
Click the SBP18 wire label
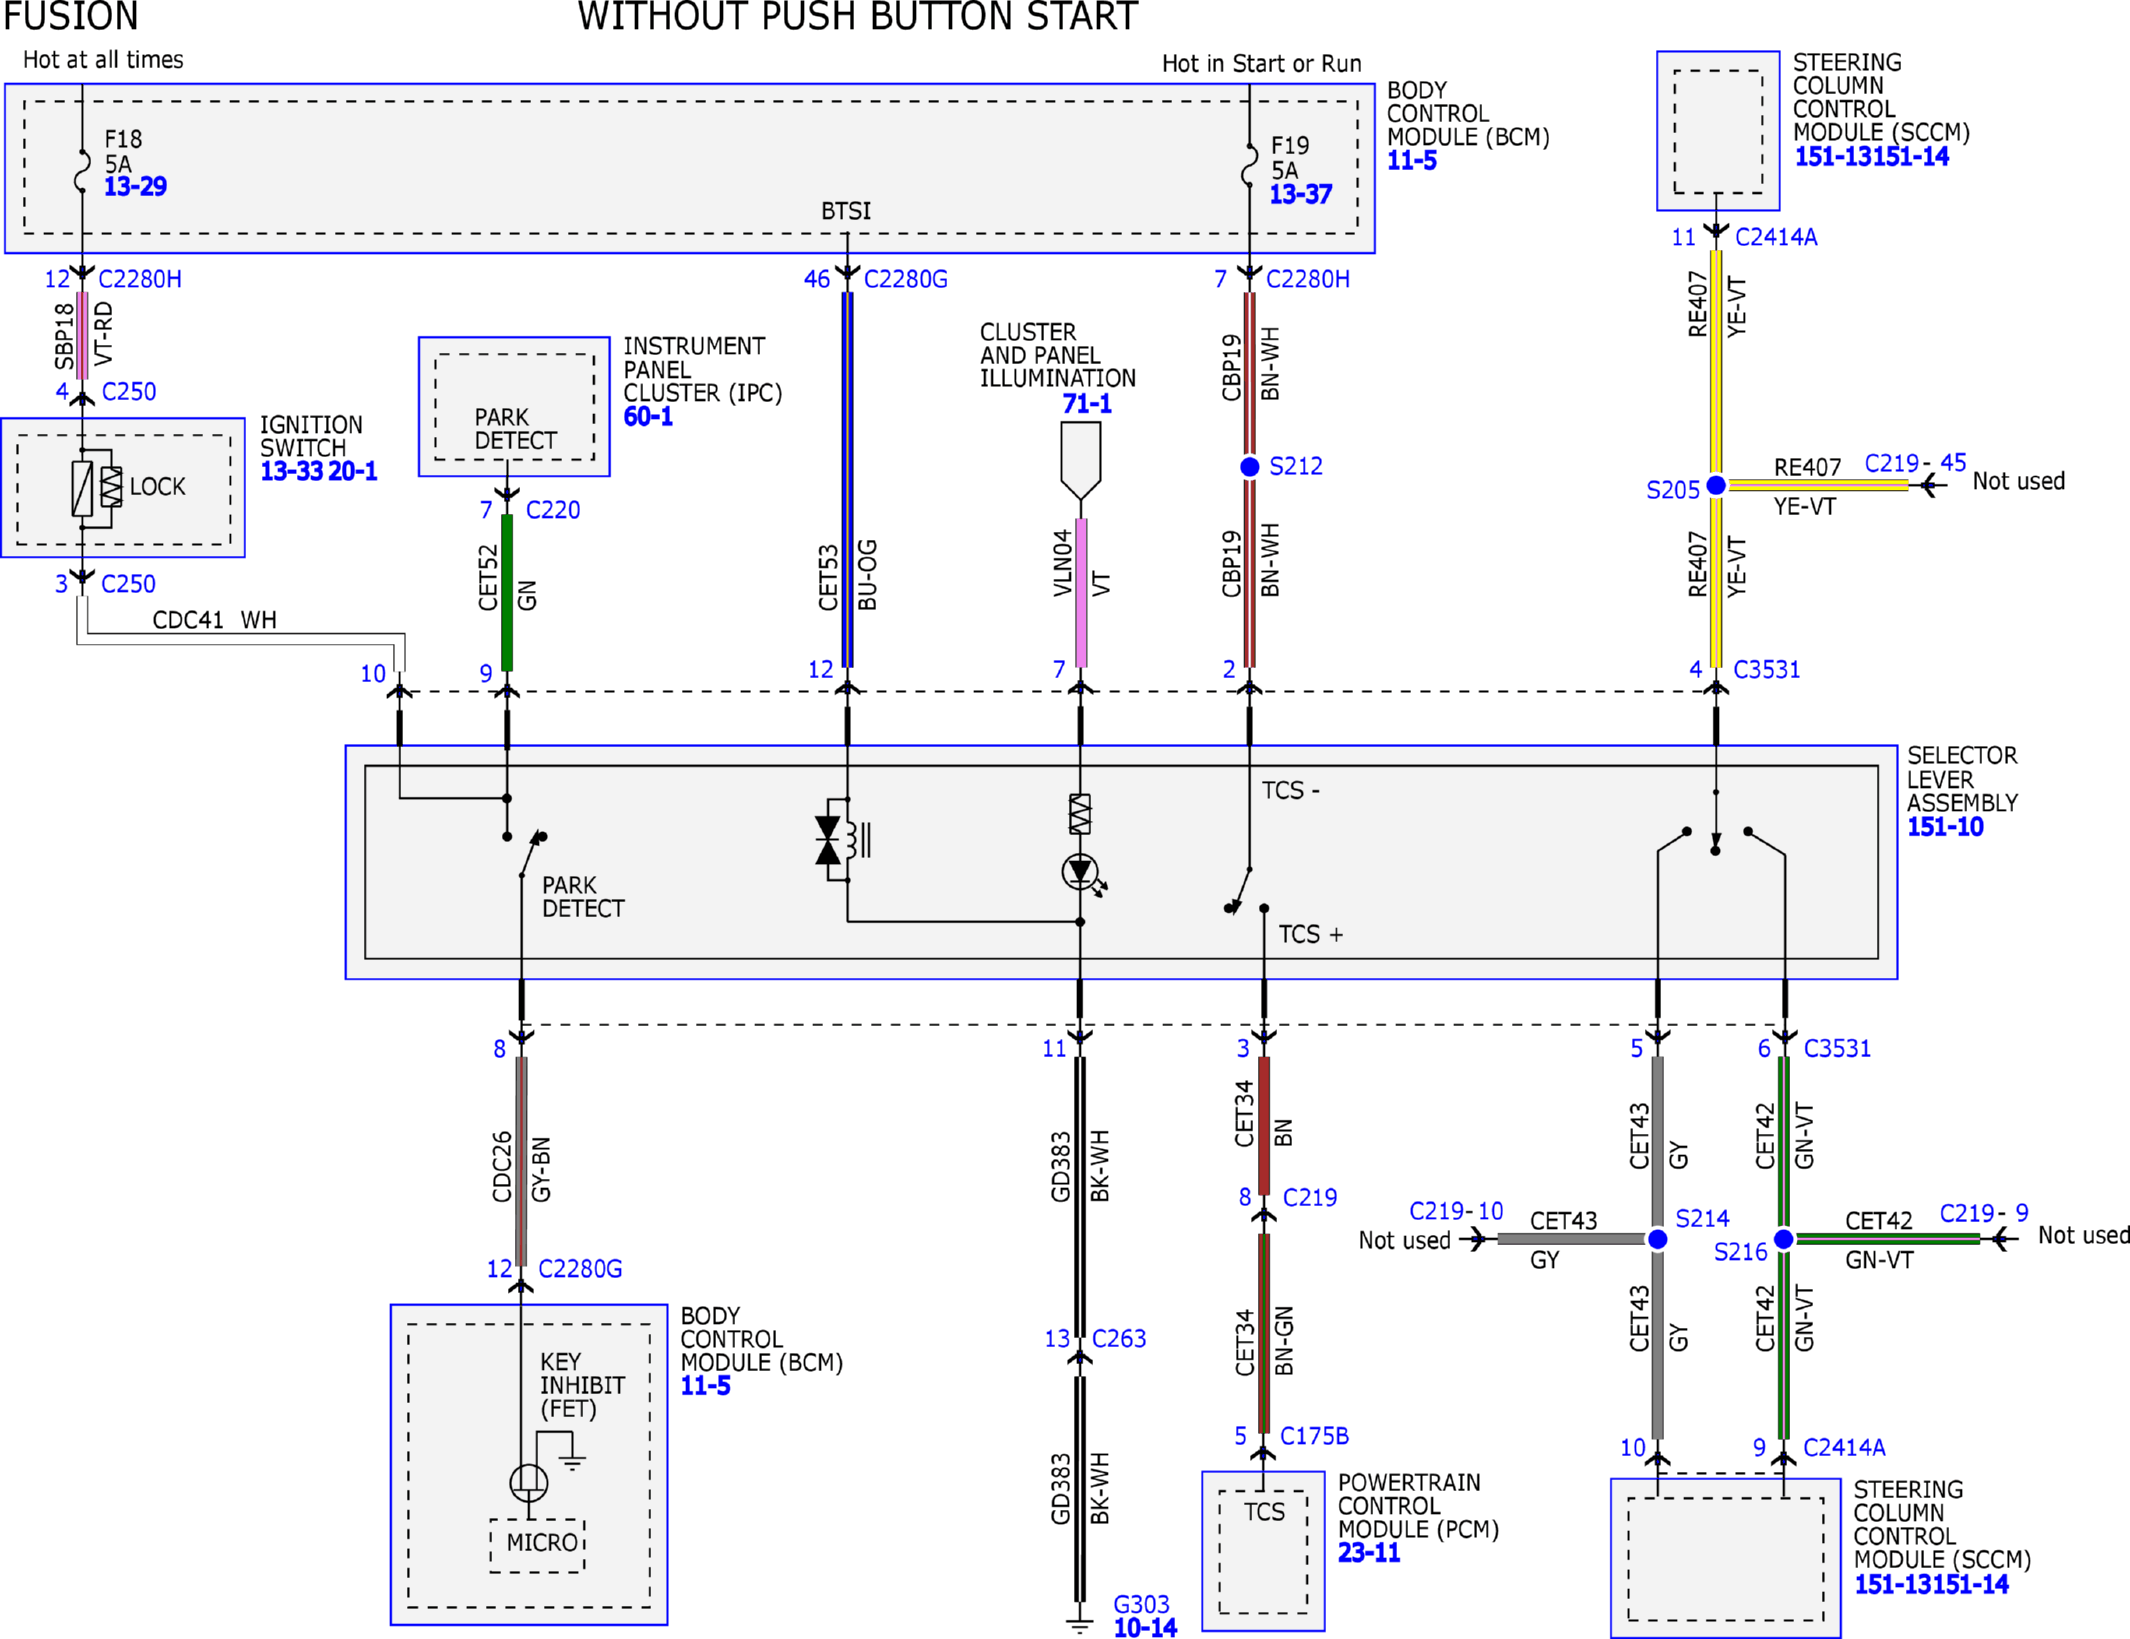pyautogui.click(x=64, y=336)
